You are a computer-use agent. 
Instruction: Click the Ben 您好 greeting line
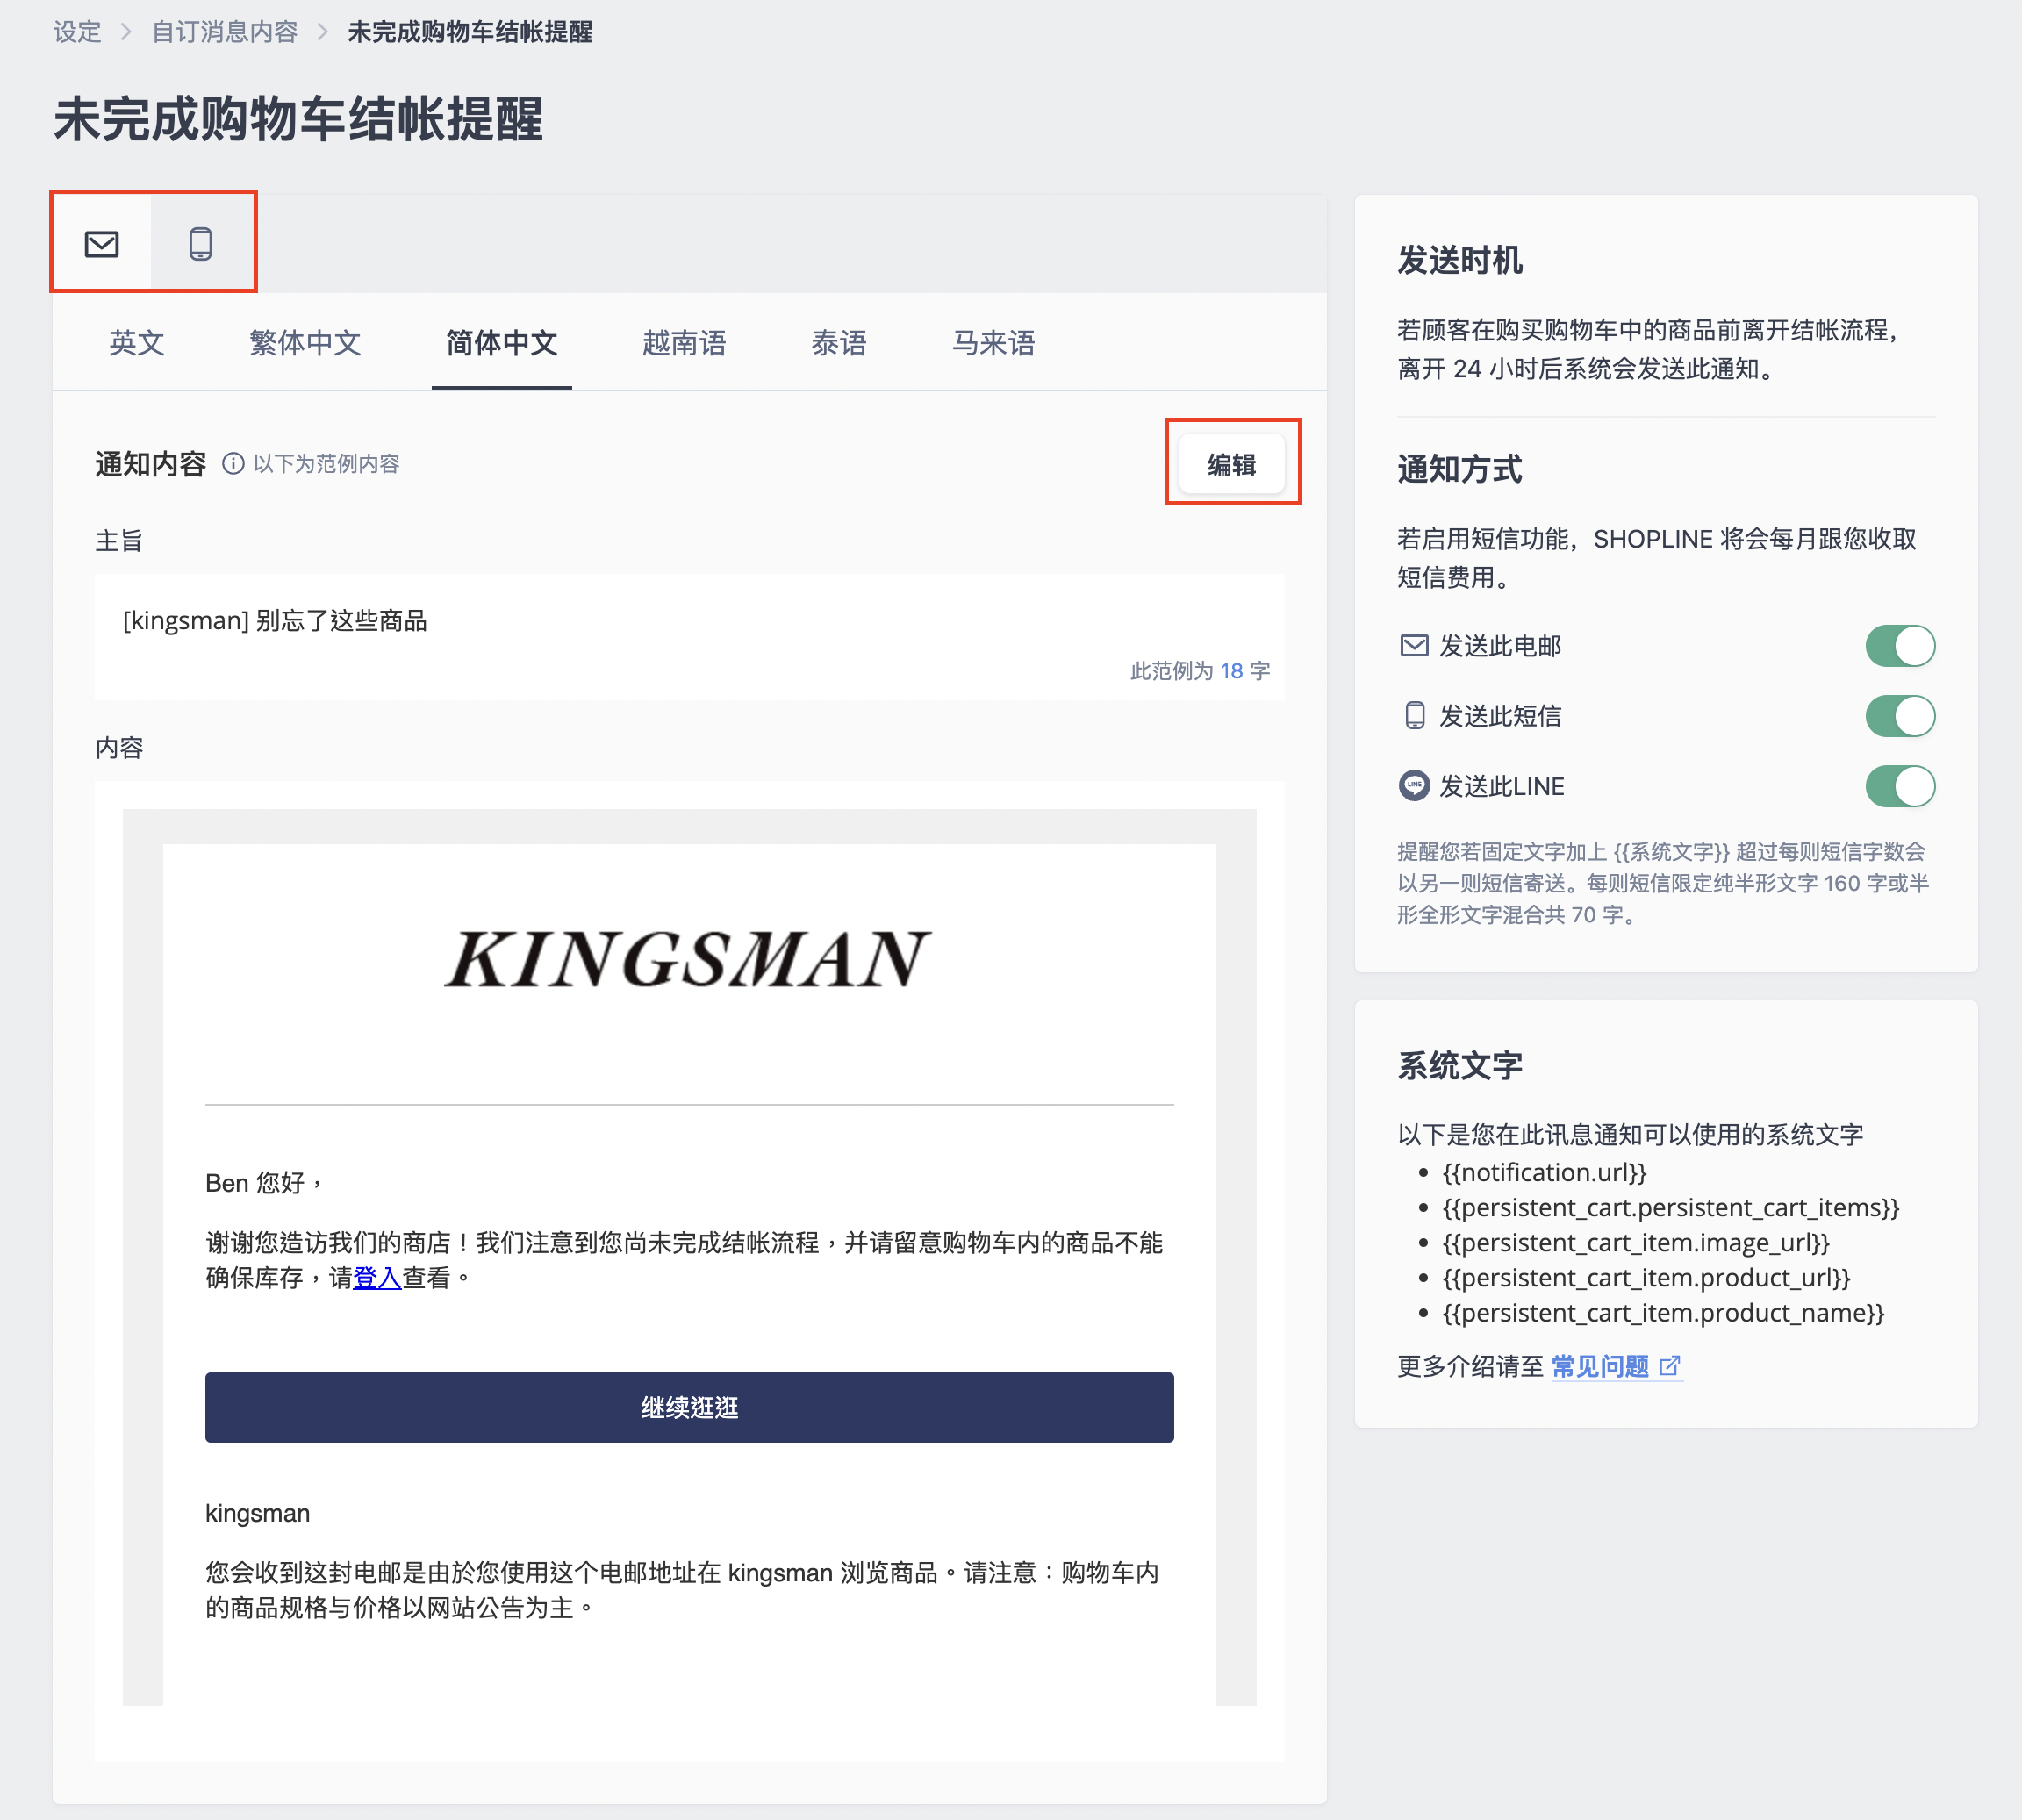click(x=264, y=1183)
